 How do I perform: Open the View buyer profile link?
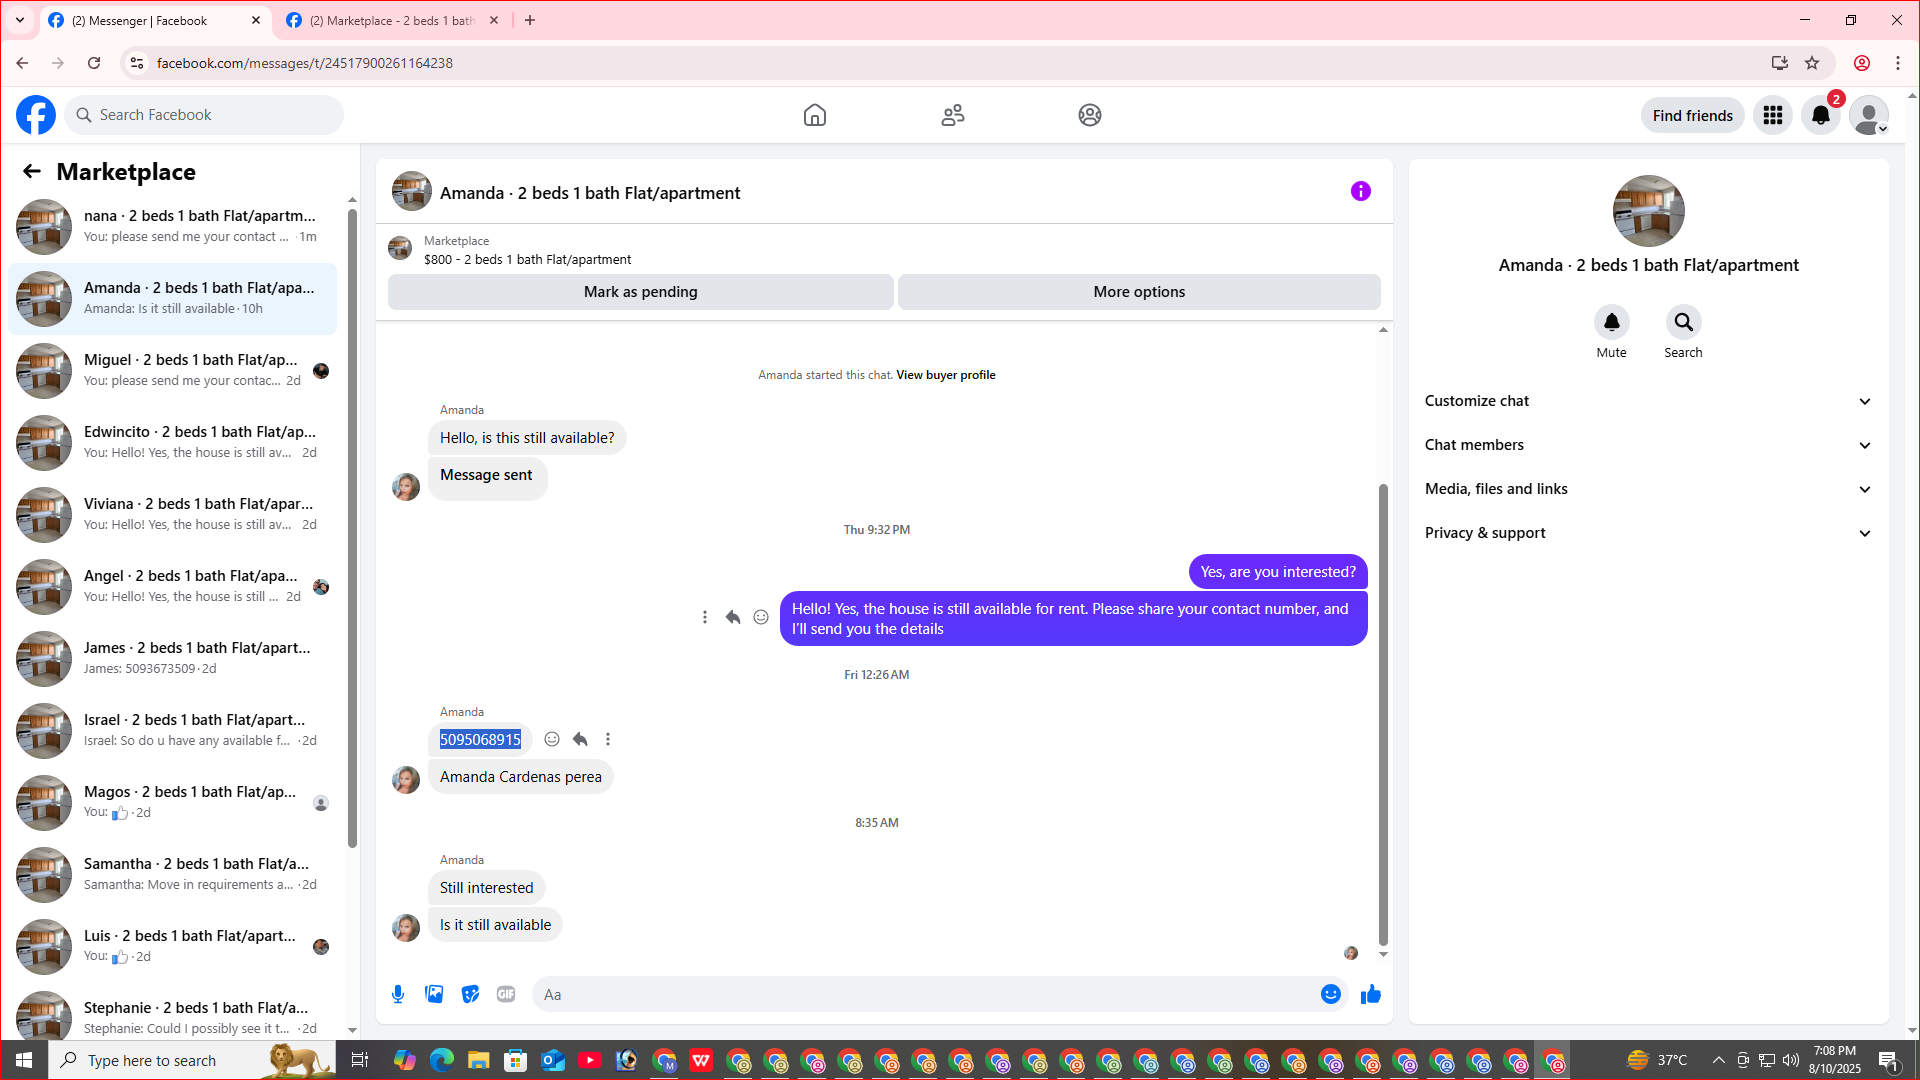pos(945,375)
